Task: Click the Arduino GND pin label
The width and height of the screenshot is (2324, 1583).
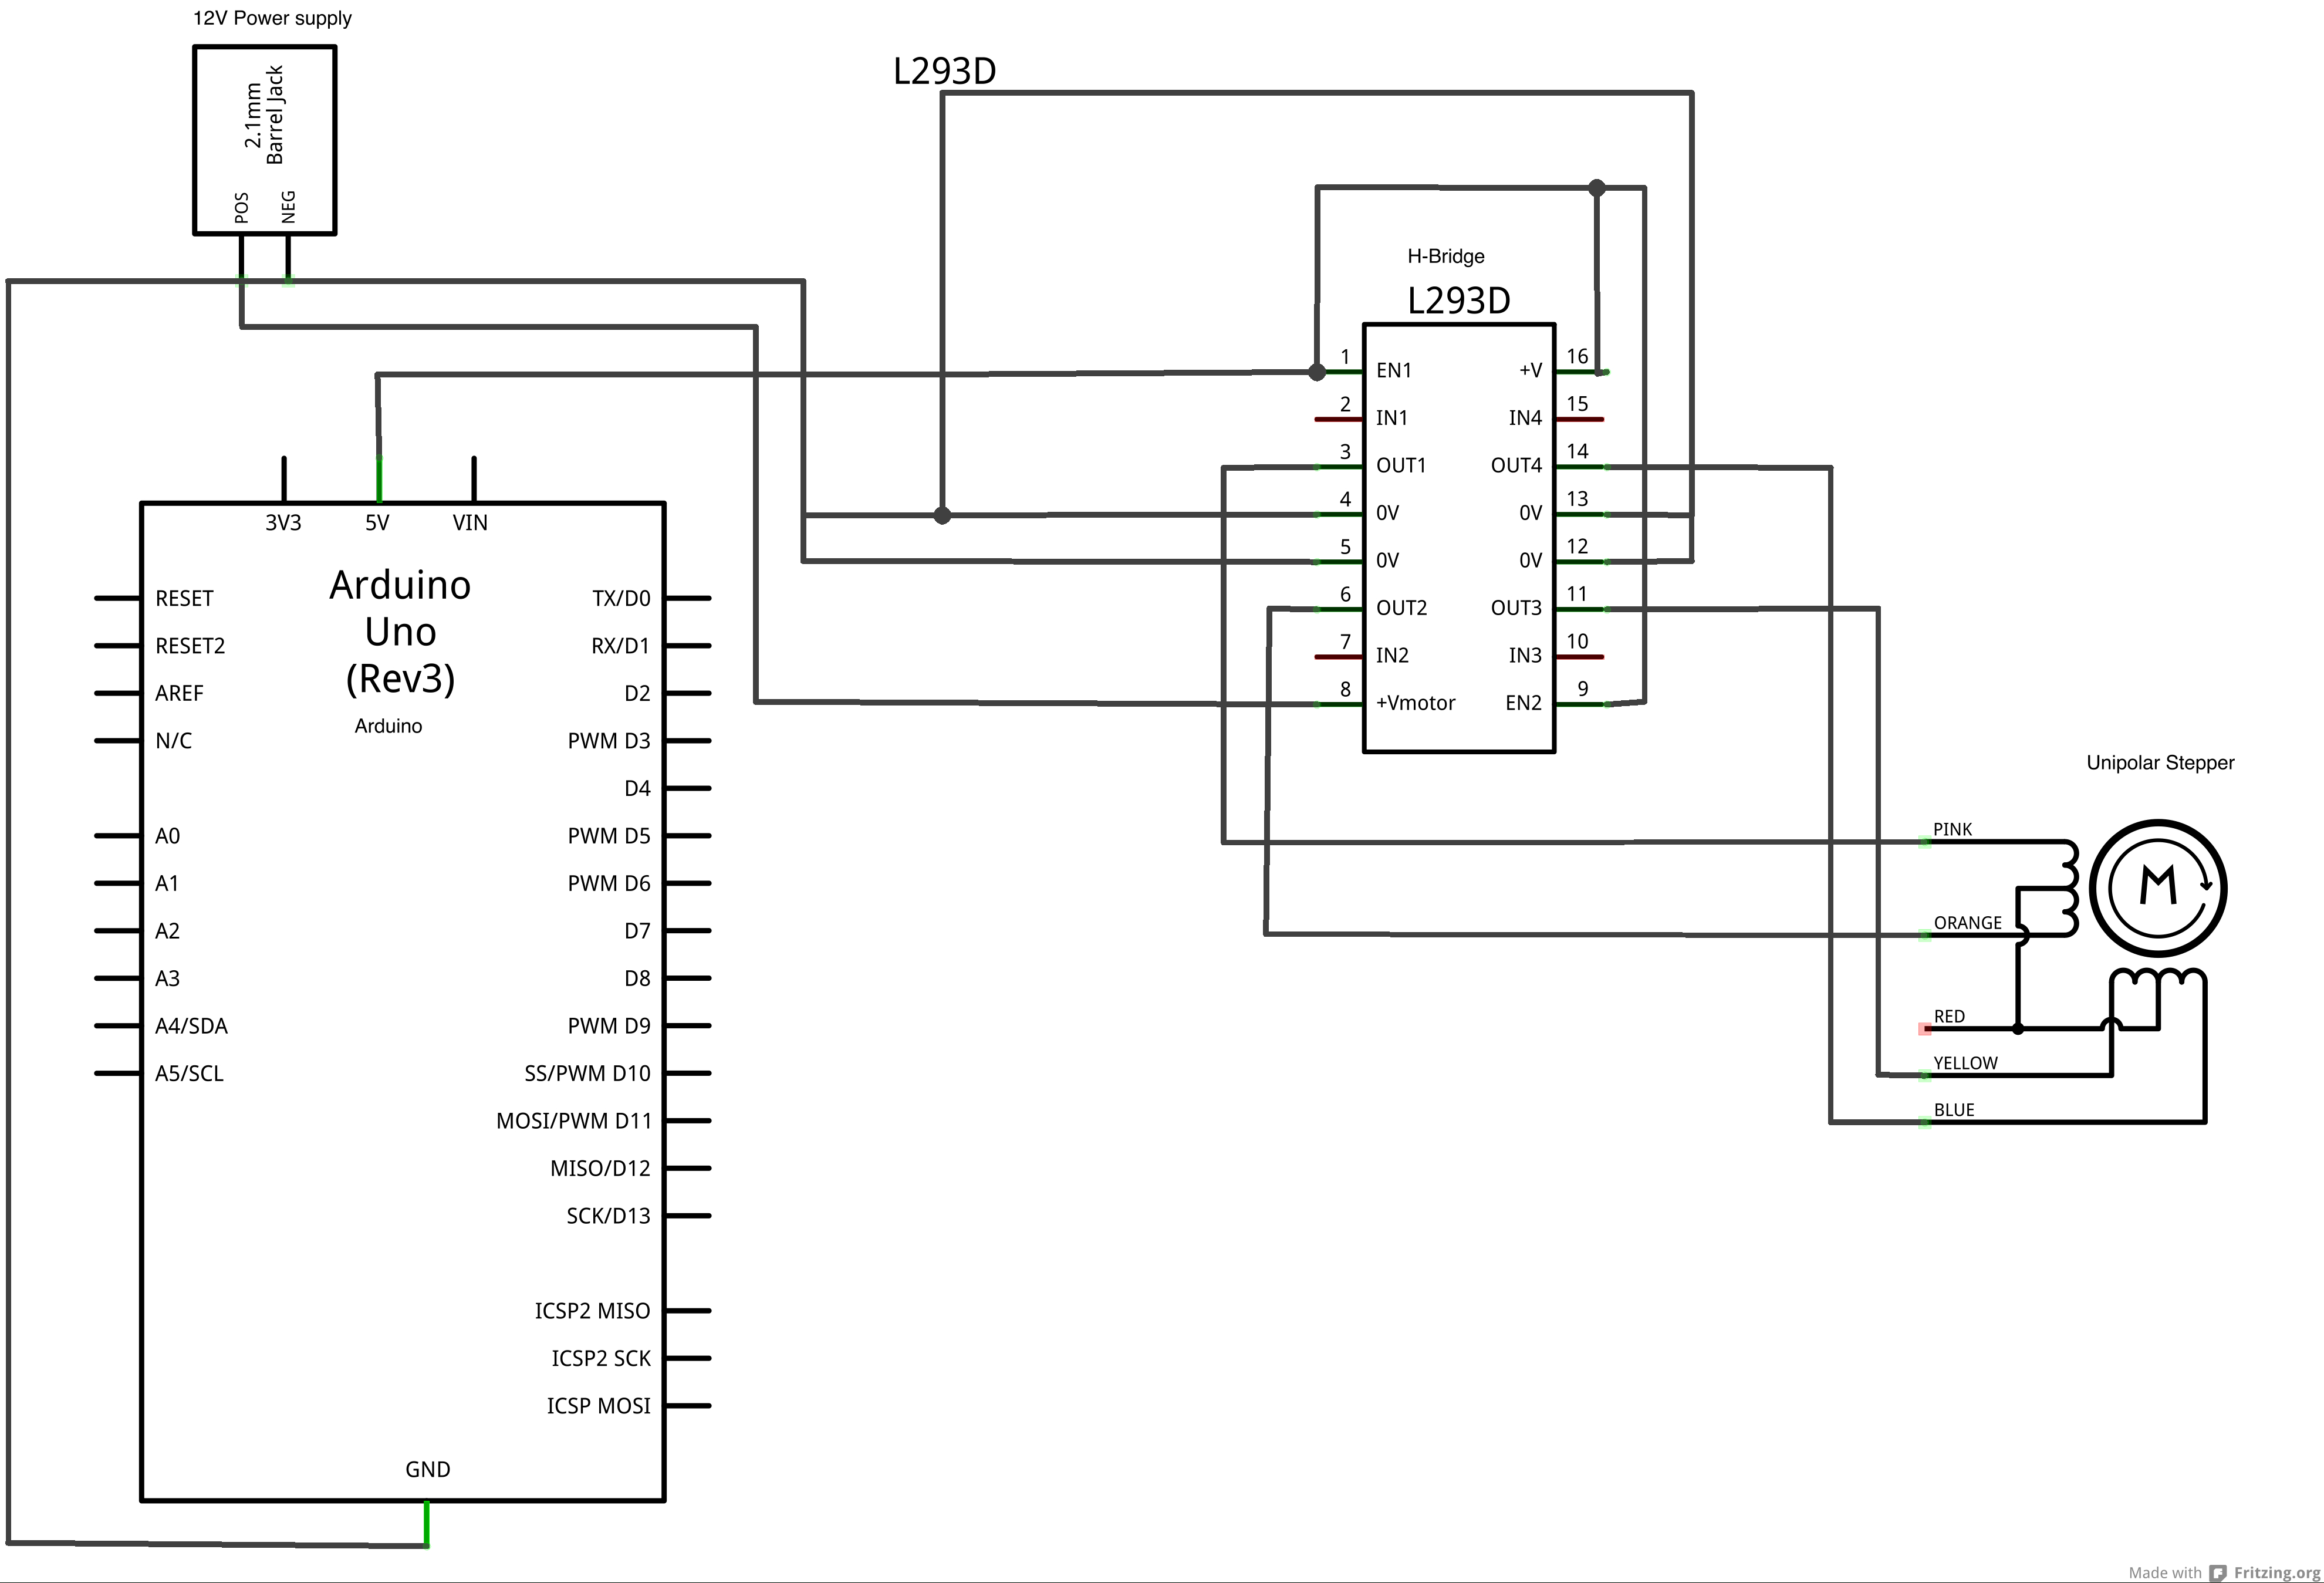Action: (x=427, y=1469)
